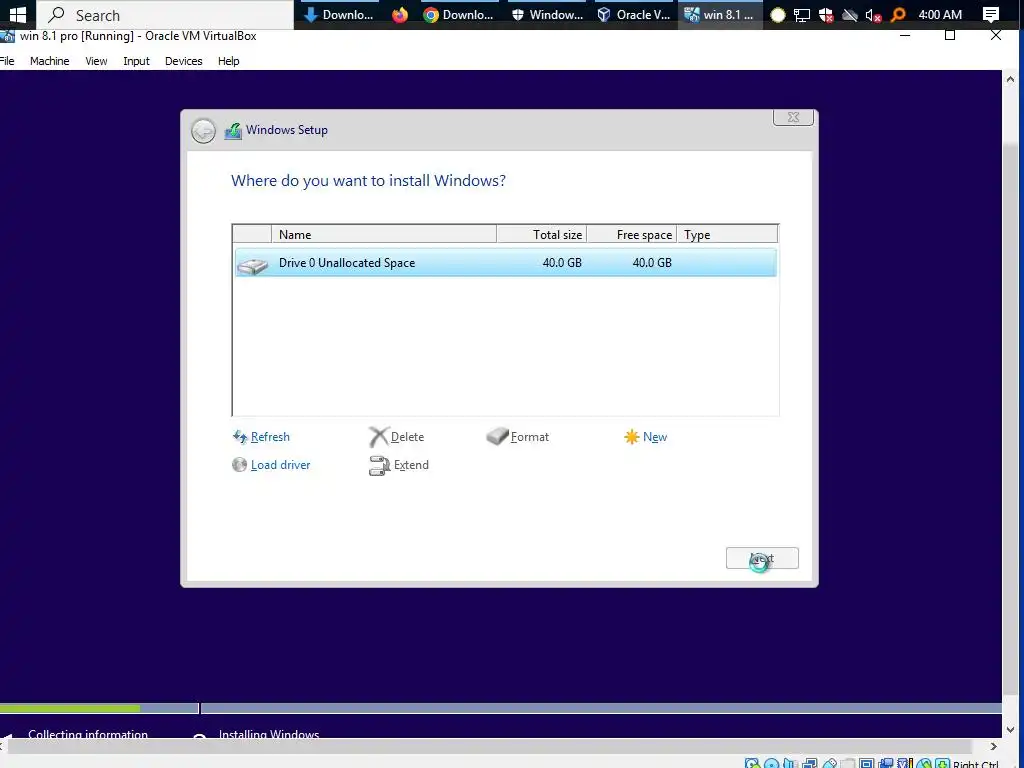Image resolution: width=1024 pixels, height=768 pixels.
Task: Click the Format option
Action: [530, 437]
